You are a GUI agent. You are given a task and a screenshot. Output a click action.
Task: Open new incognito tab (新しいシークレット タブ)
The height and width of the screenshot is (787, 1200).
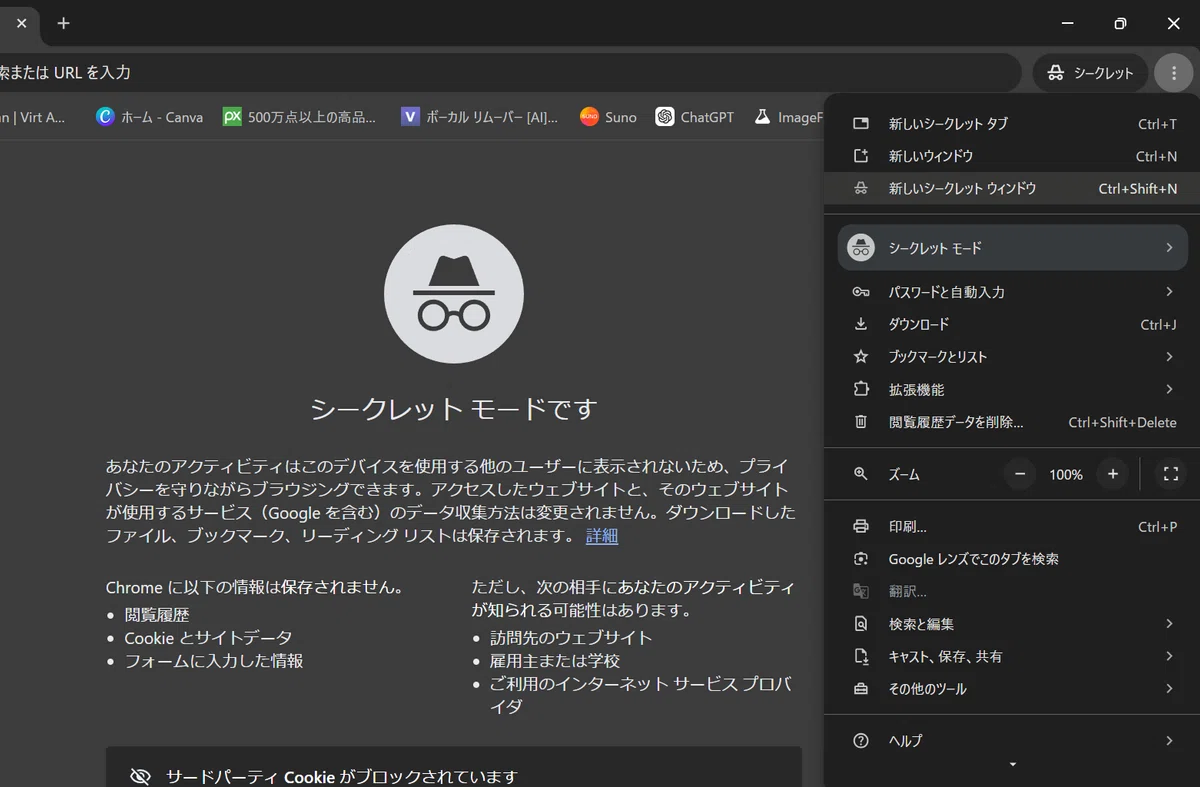point(1012,124)
